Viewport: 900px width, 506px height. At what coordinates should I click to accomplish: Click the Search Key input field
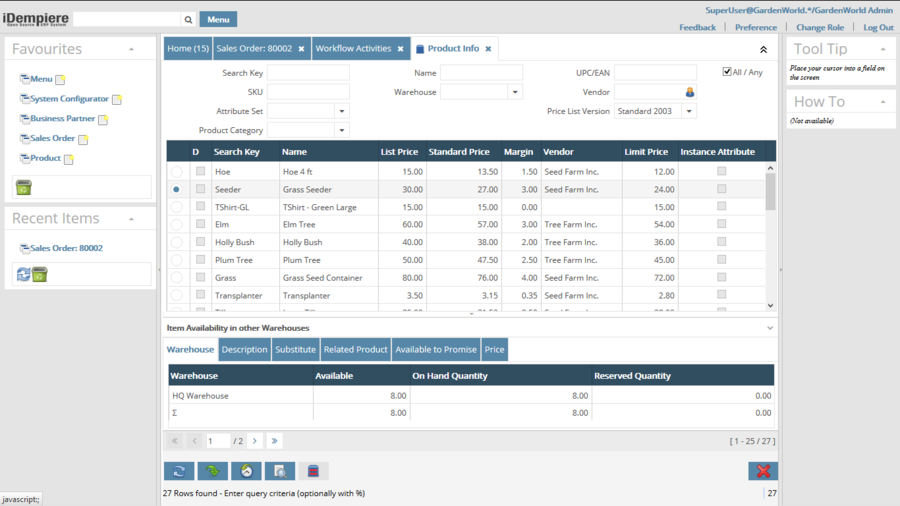coord(308,73)
